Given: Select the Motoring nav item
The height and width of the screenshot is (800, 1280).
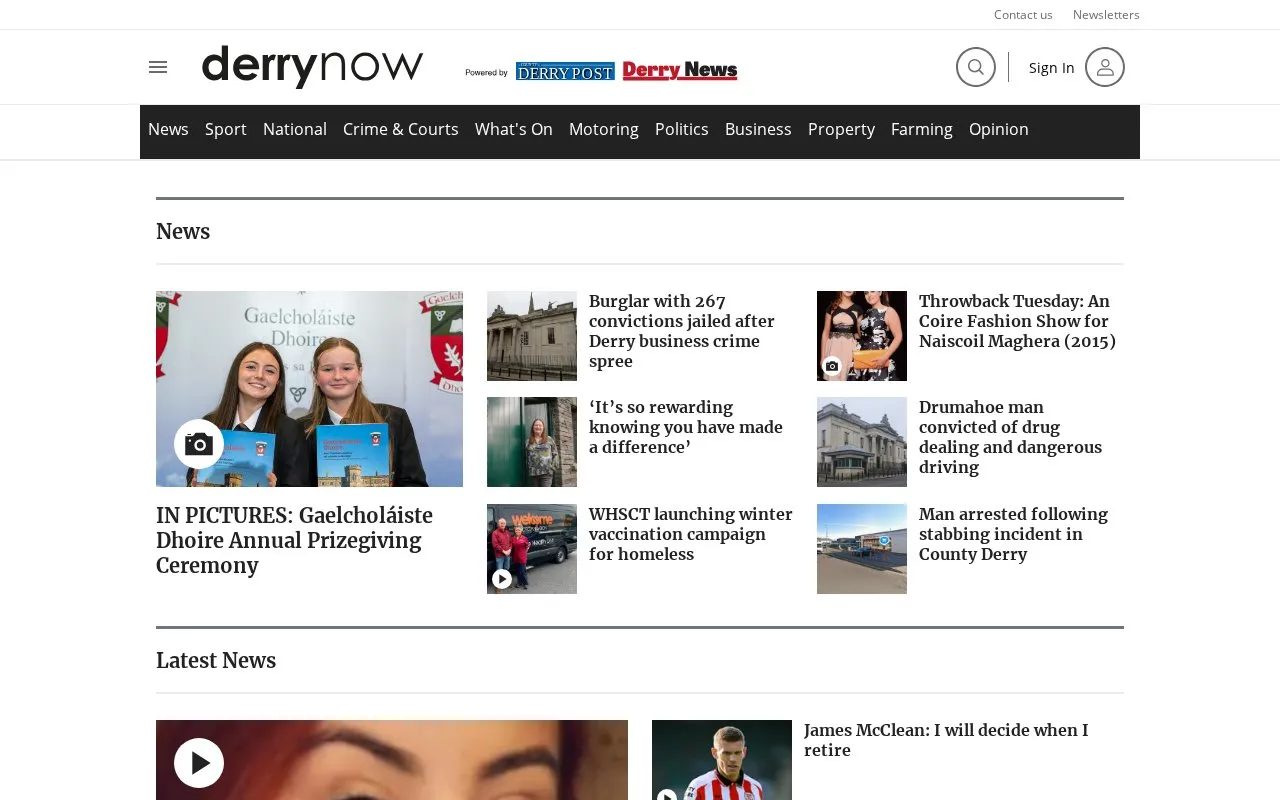Looking at the screenshot, I should tap(604, 129).
